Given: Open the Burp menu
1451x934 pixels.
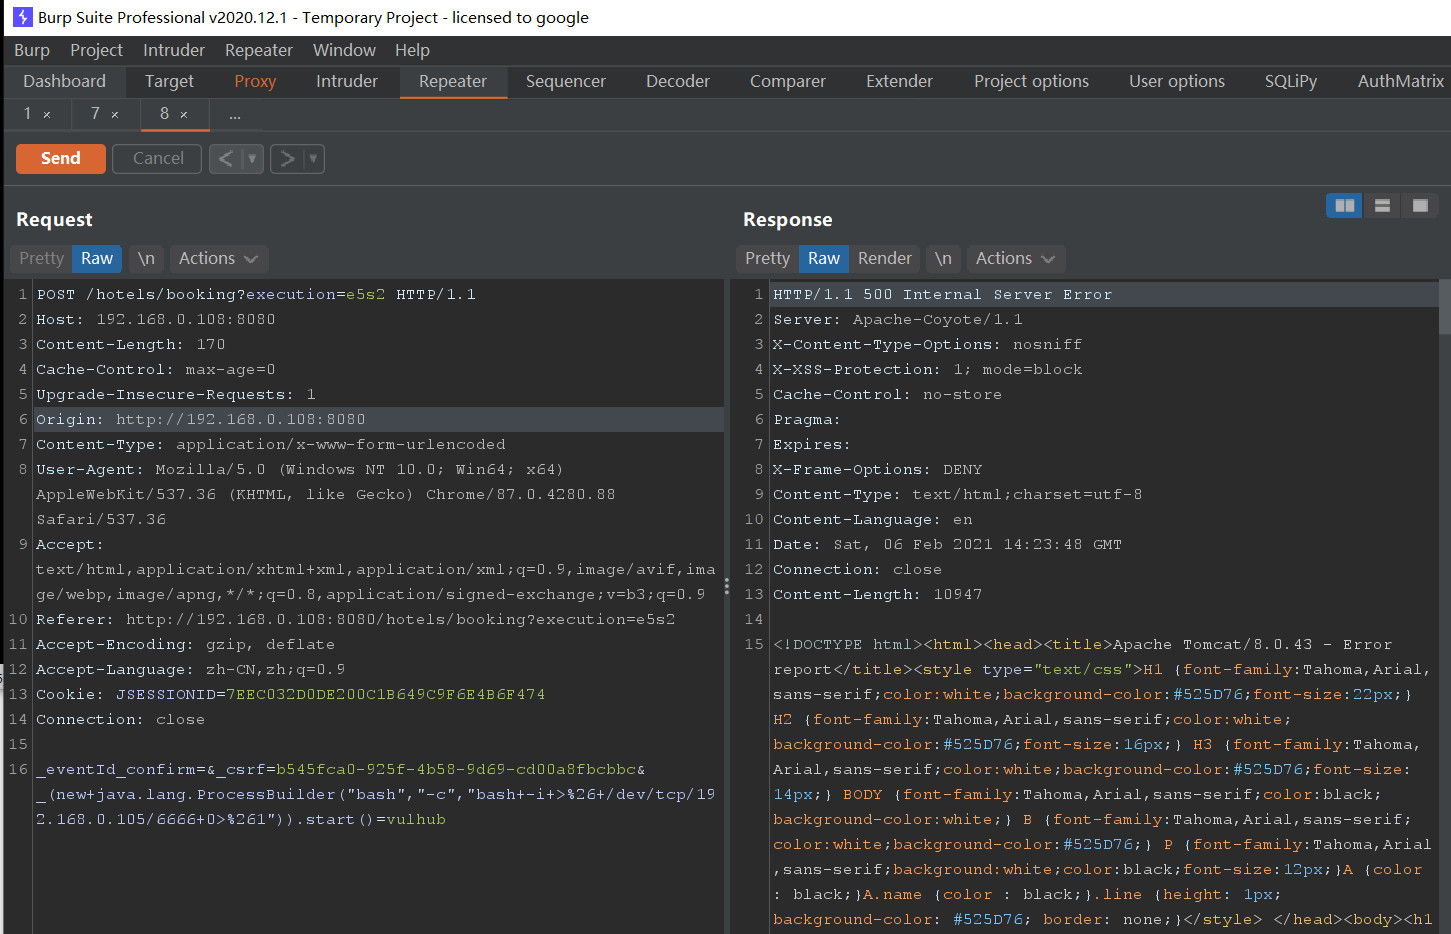Looking at the screenshot, I should coord(32,50).
